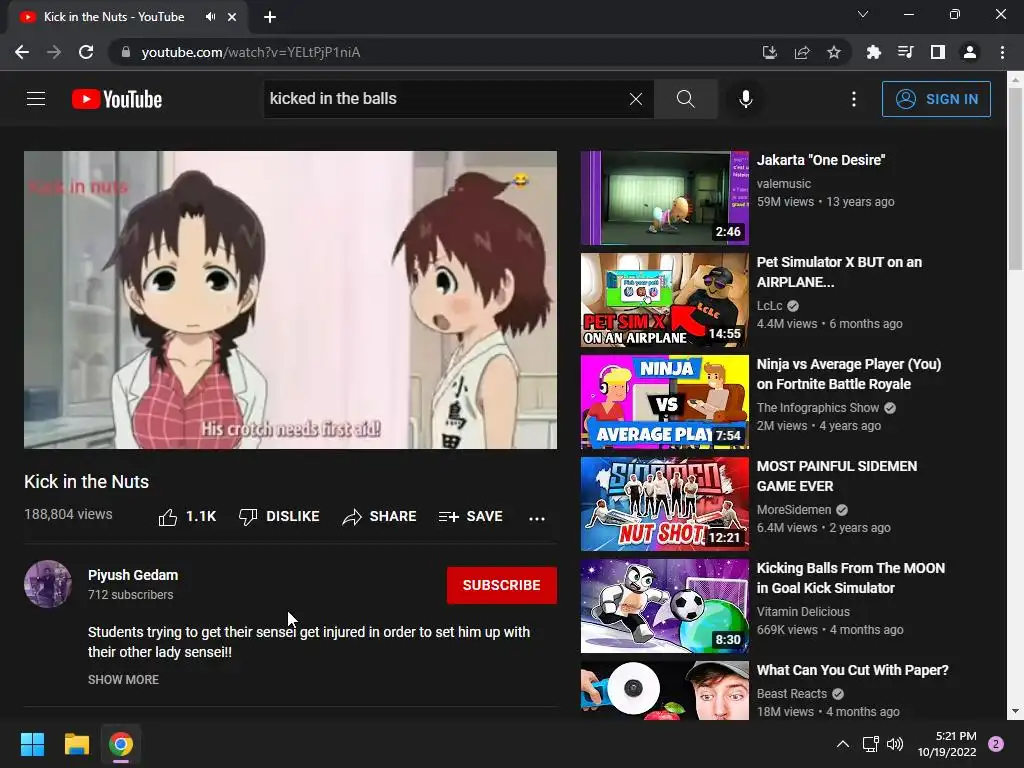Open Chrome extensions puzzle icon
This screenshot has height=768, width=1024.
point(874,52)
